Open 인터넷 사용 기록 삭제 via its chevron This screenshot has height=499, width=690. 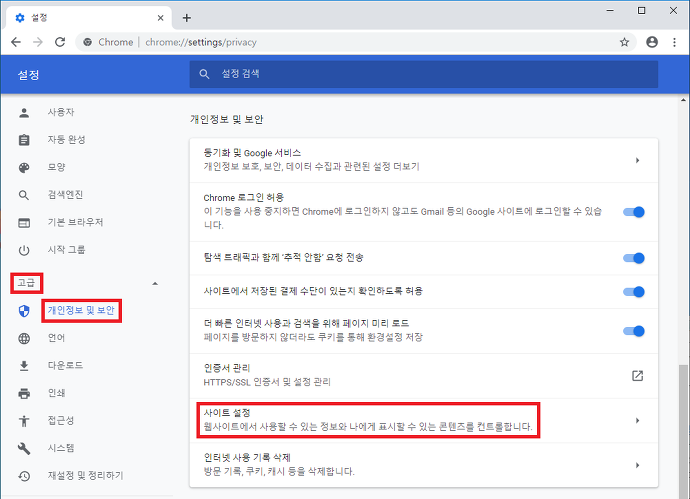(637, 465)
